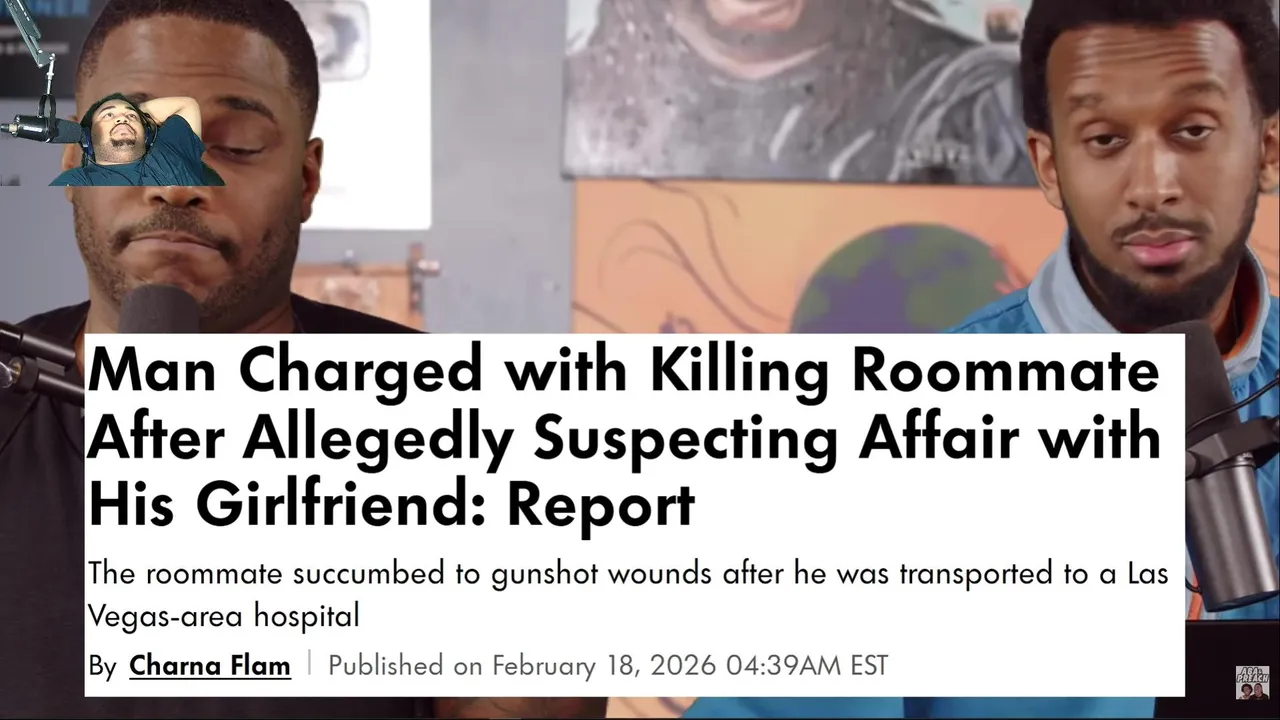Viewport: 1280px width, 720px height.
Task: Click the By label before author name
Action: coord(102,666)
